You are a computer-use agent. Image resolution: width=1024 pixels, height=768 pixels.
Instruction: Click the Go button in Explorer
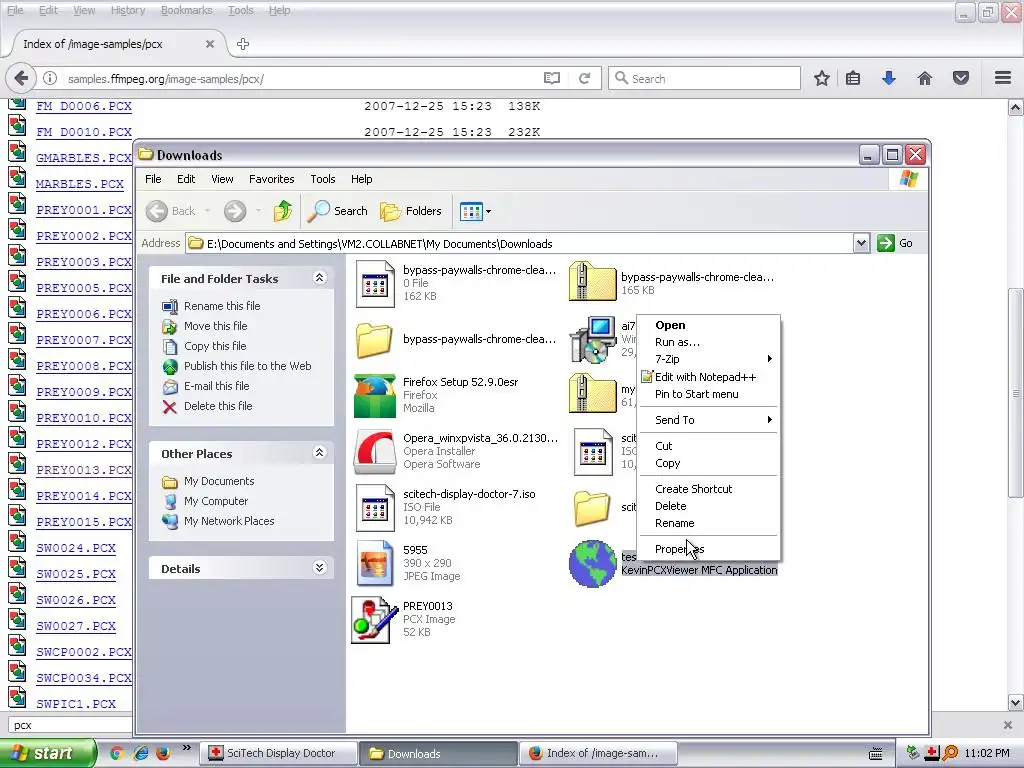tap(896, 243)
